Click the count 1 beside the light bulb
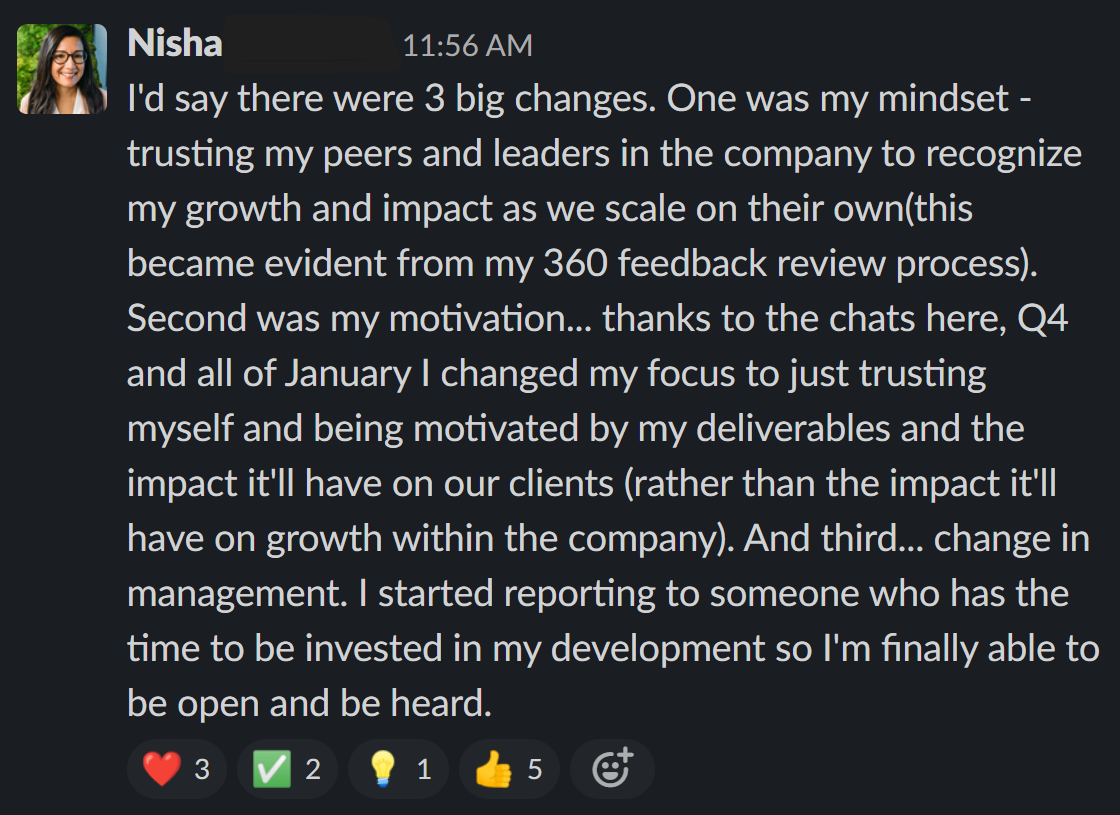This screenshot has width=1120, height=815. (x=424, y=770)
